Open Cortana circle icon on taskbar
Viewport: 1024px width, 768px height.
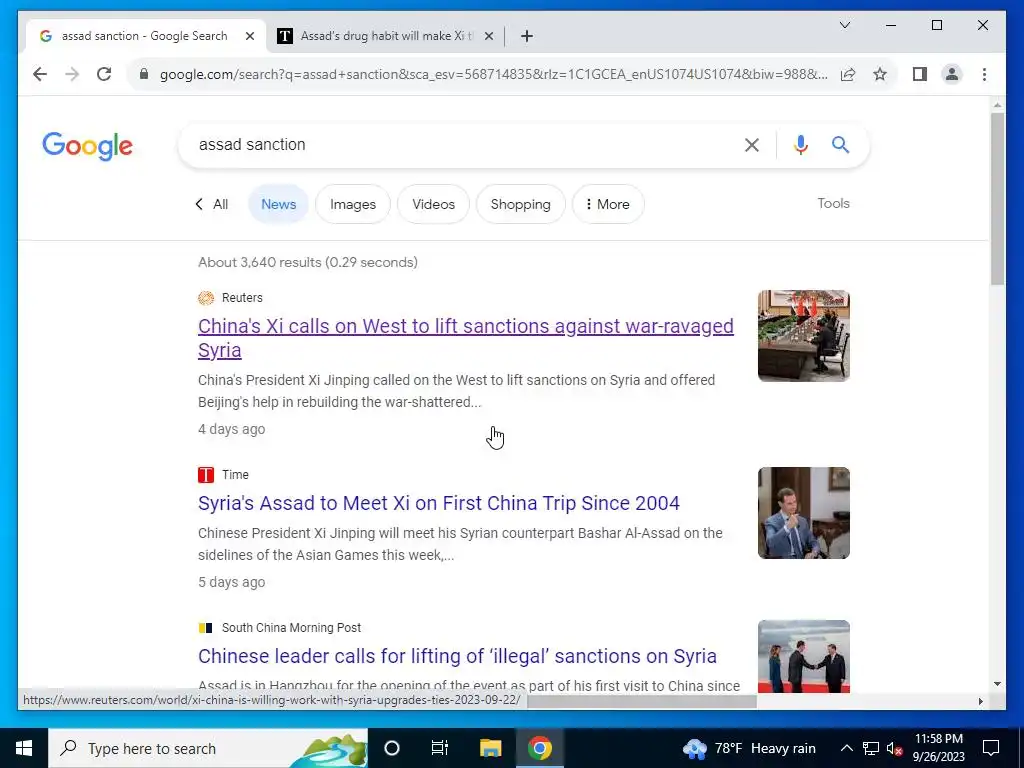coord(392,748)
